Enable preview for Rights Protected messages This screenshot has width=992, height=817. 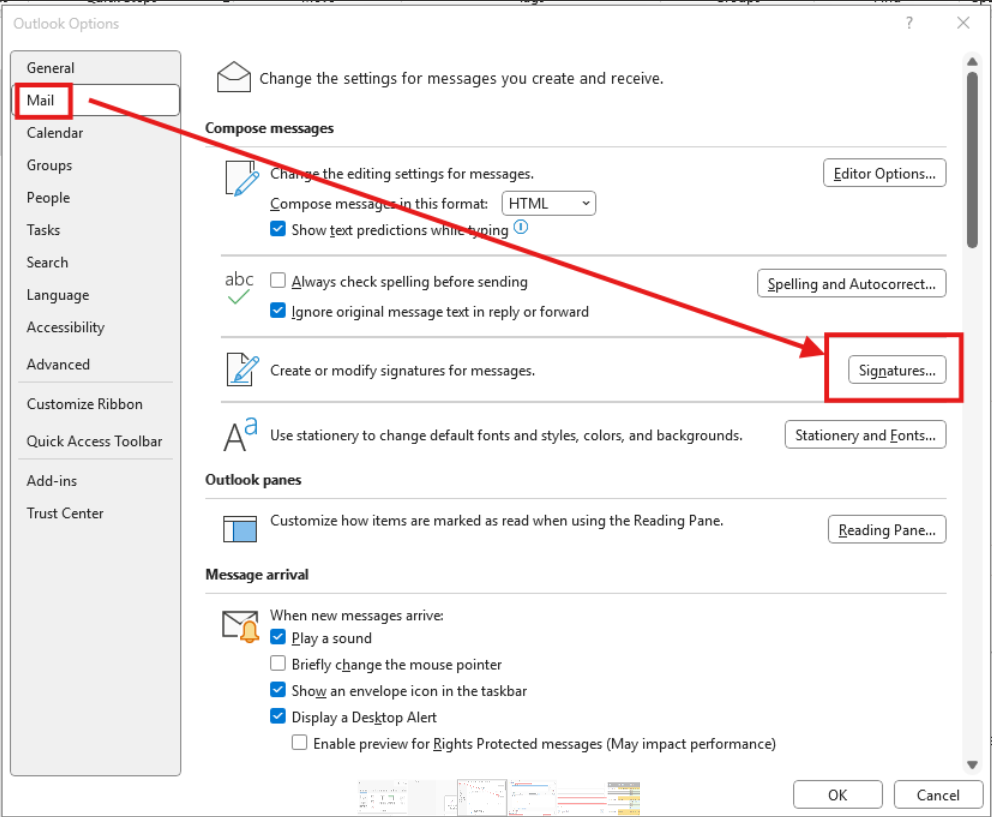[x=299, y=742]
